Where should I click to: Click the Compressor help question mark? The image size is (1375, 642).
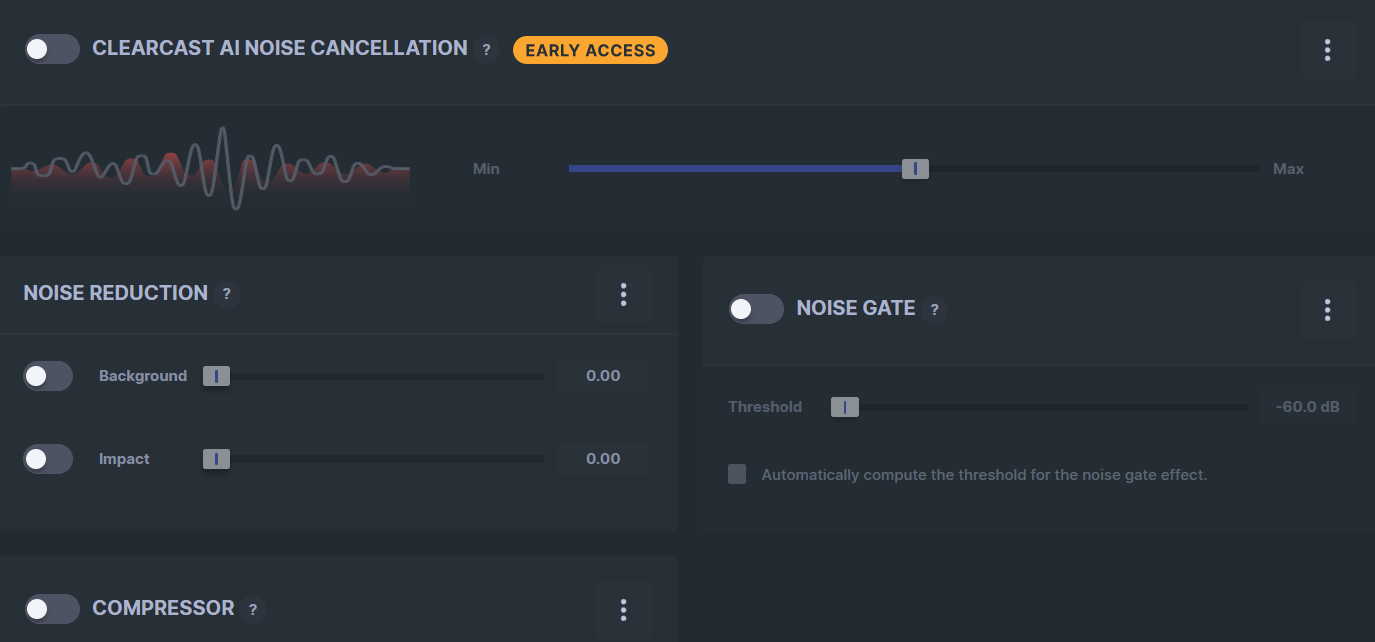[x=253, y=609]
